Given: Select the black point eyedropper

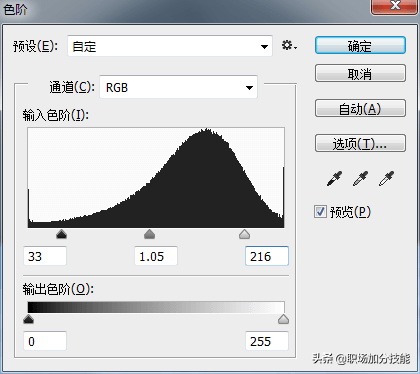Looking at the screenshot, I should point(334,179).
